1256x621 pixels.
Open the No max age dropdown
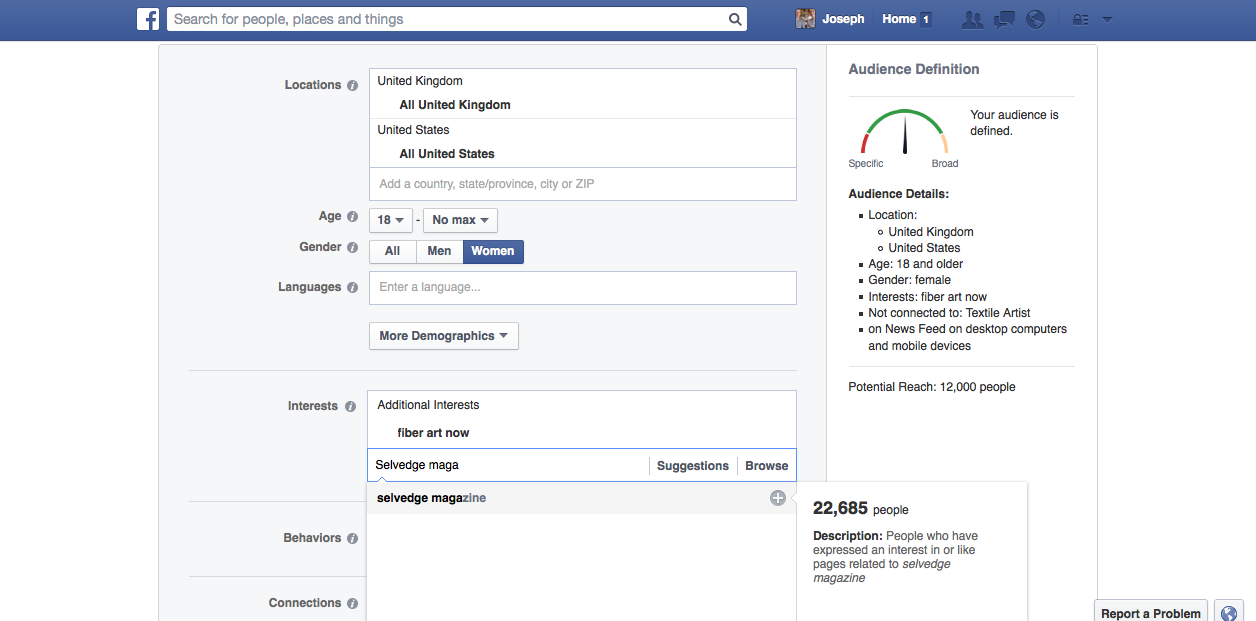pyautogui.click(x=460, y=220)
